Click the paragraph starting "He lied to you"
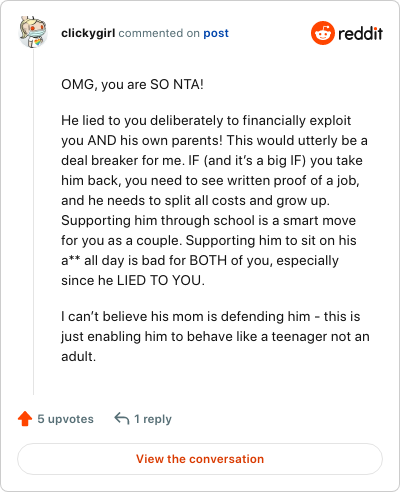This screenshot has height=492, width=400. 215,200
